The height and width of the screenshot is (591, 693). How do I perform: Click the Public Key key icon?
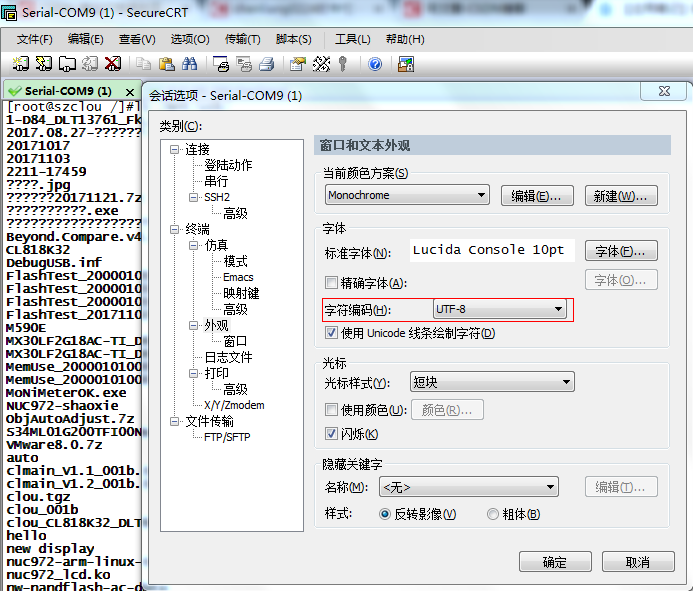343,64
